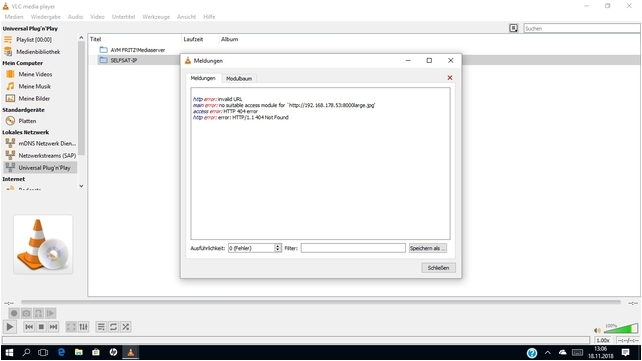Skip to next track button
This screenshot has height=361, width=642.
53,327
